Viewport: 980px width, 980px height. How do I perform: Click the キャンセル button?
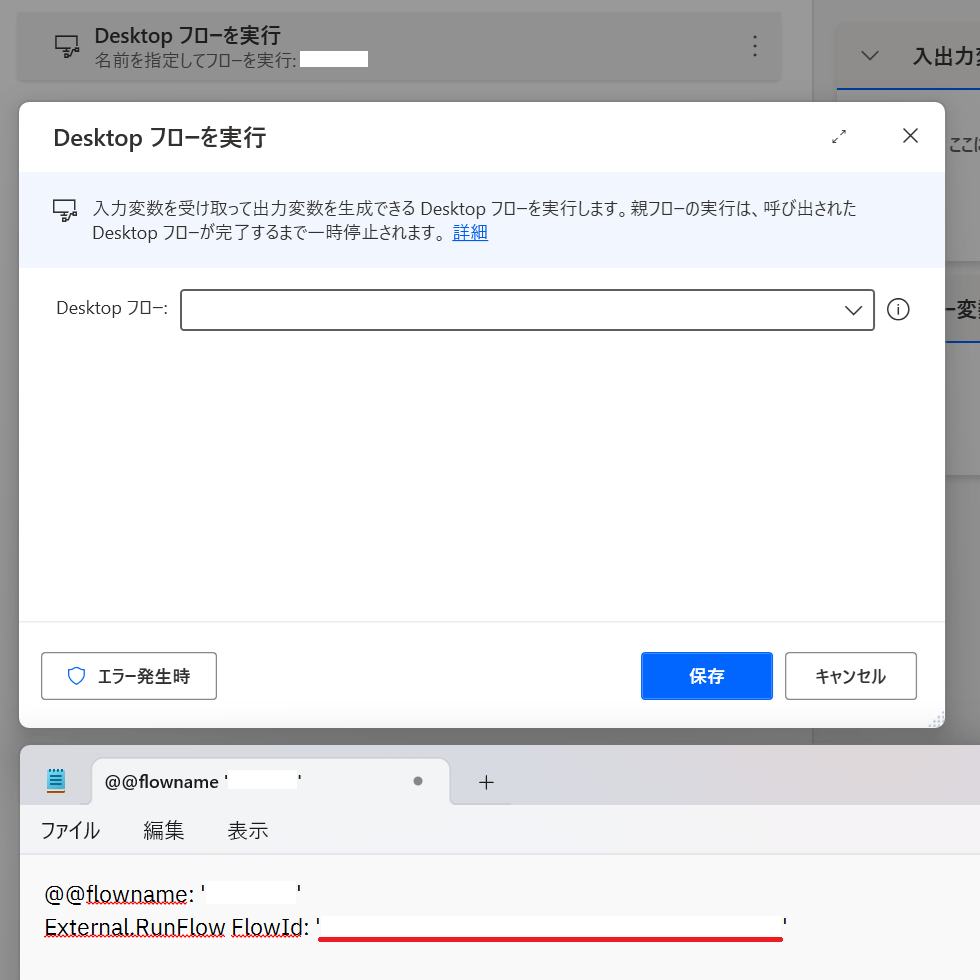tap(851, 676)
